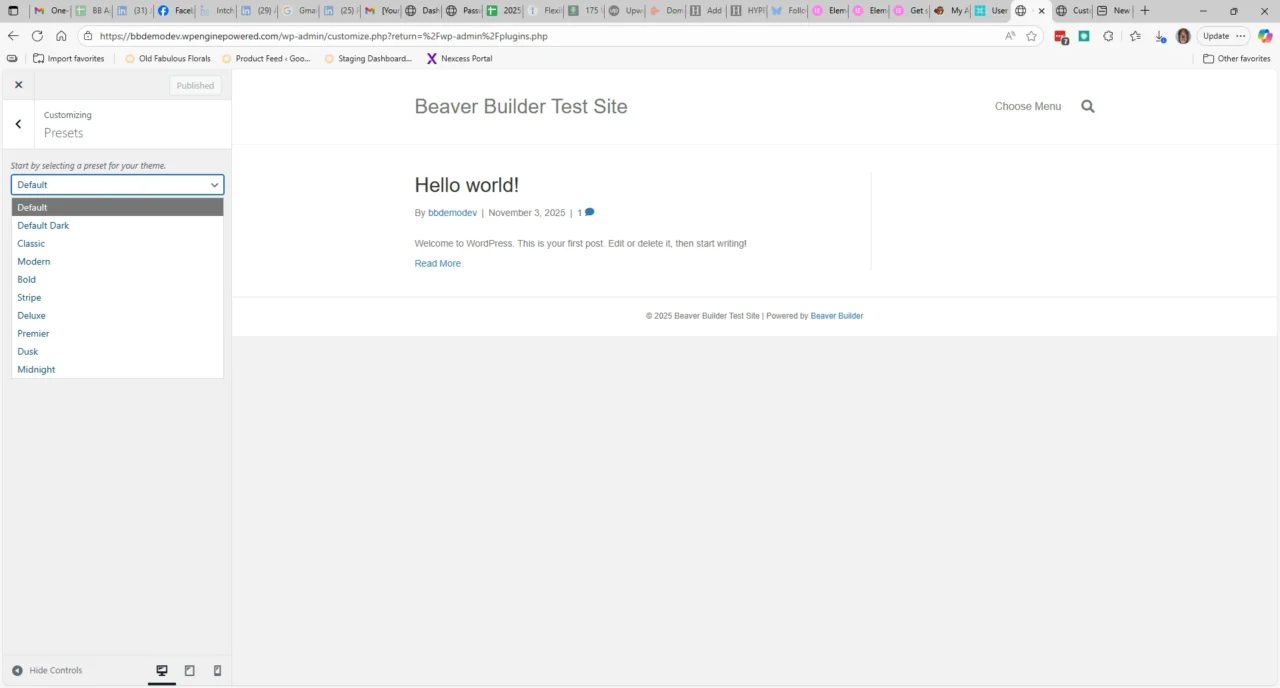
Task: Select the Midnight preset option
Action: click(x=36, y=369)
